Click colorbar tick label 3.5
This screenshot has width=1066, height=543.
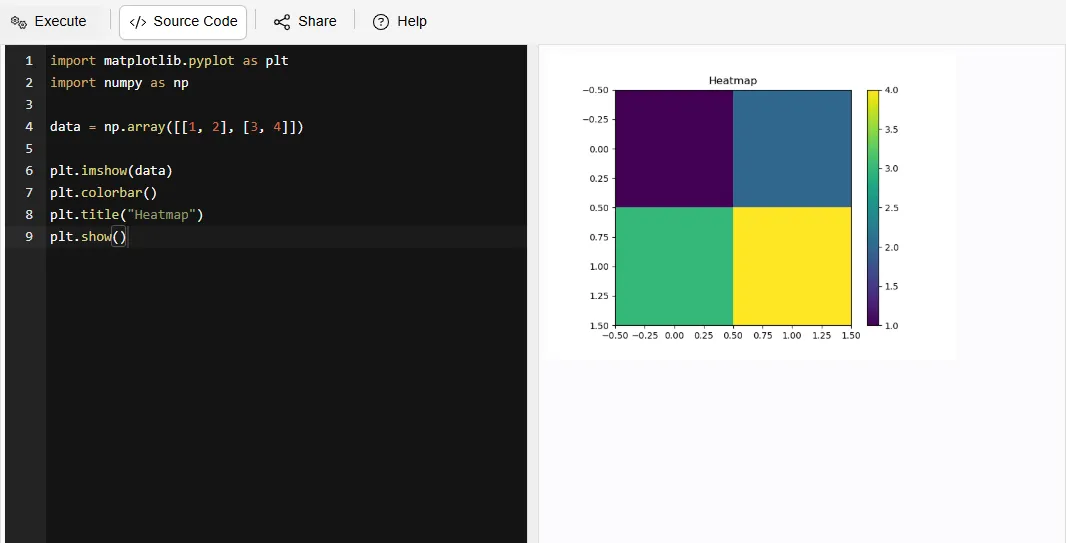click(x=891, y=129)
